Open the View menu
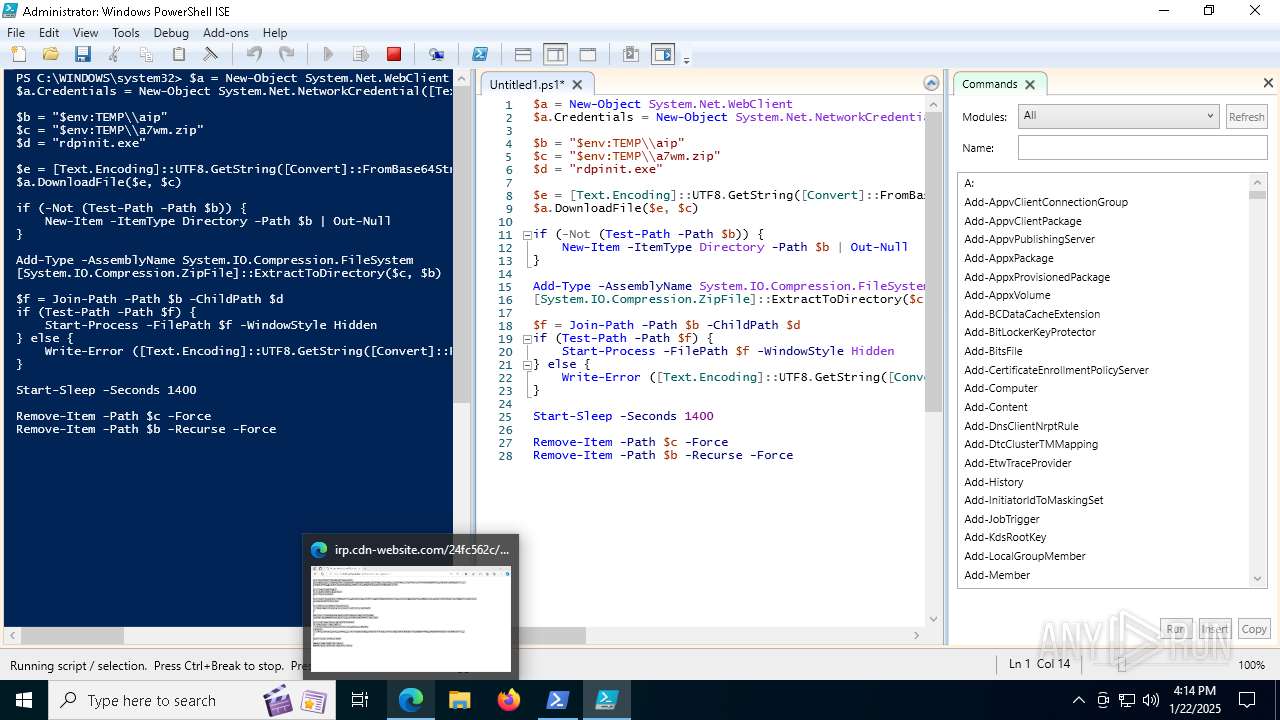The image size is (1280, 720). point(86,33)
